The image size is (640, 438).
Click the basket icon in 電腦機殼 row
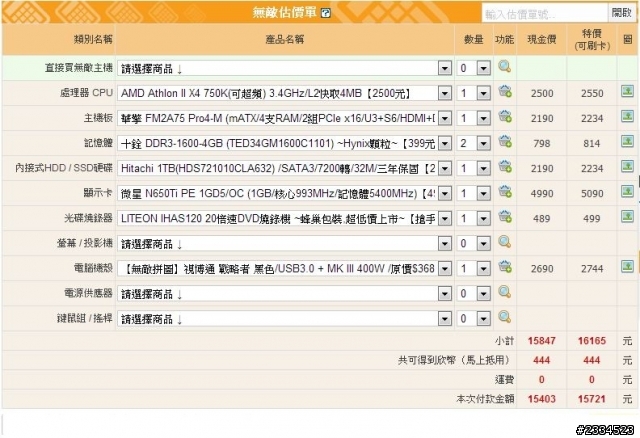click(x=505, y=267)
